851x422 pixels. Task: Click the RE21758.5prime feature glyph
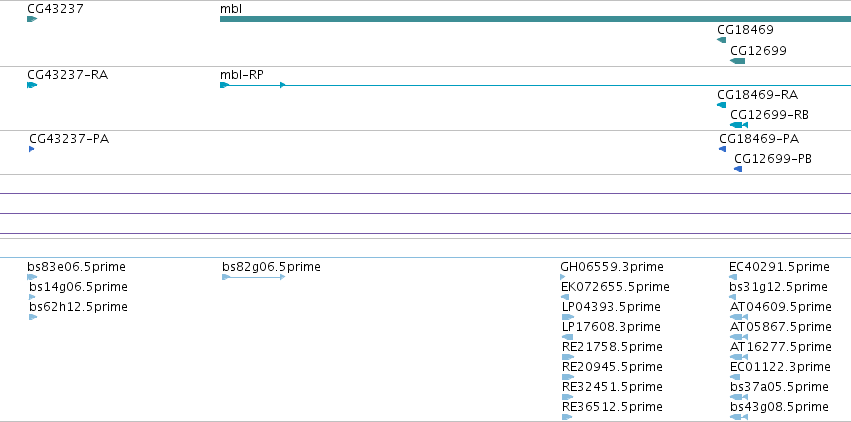pos(568,357)
